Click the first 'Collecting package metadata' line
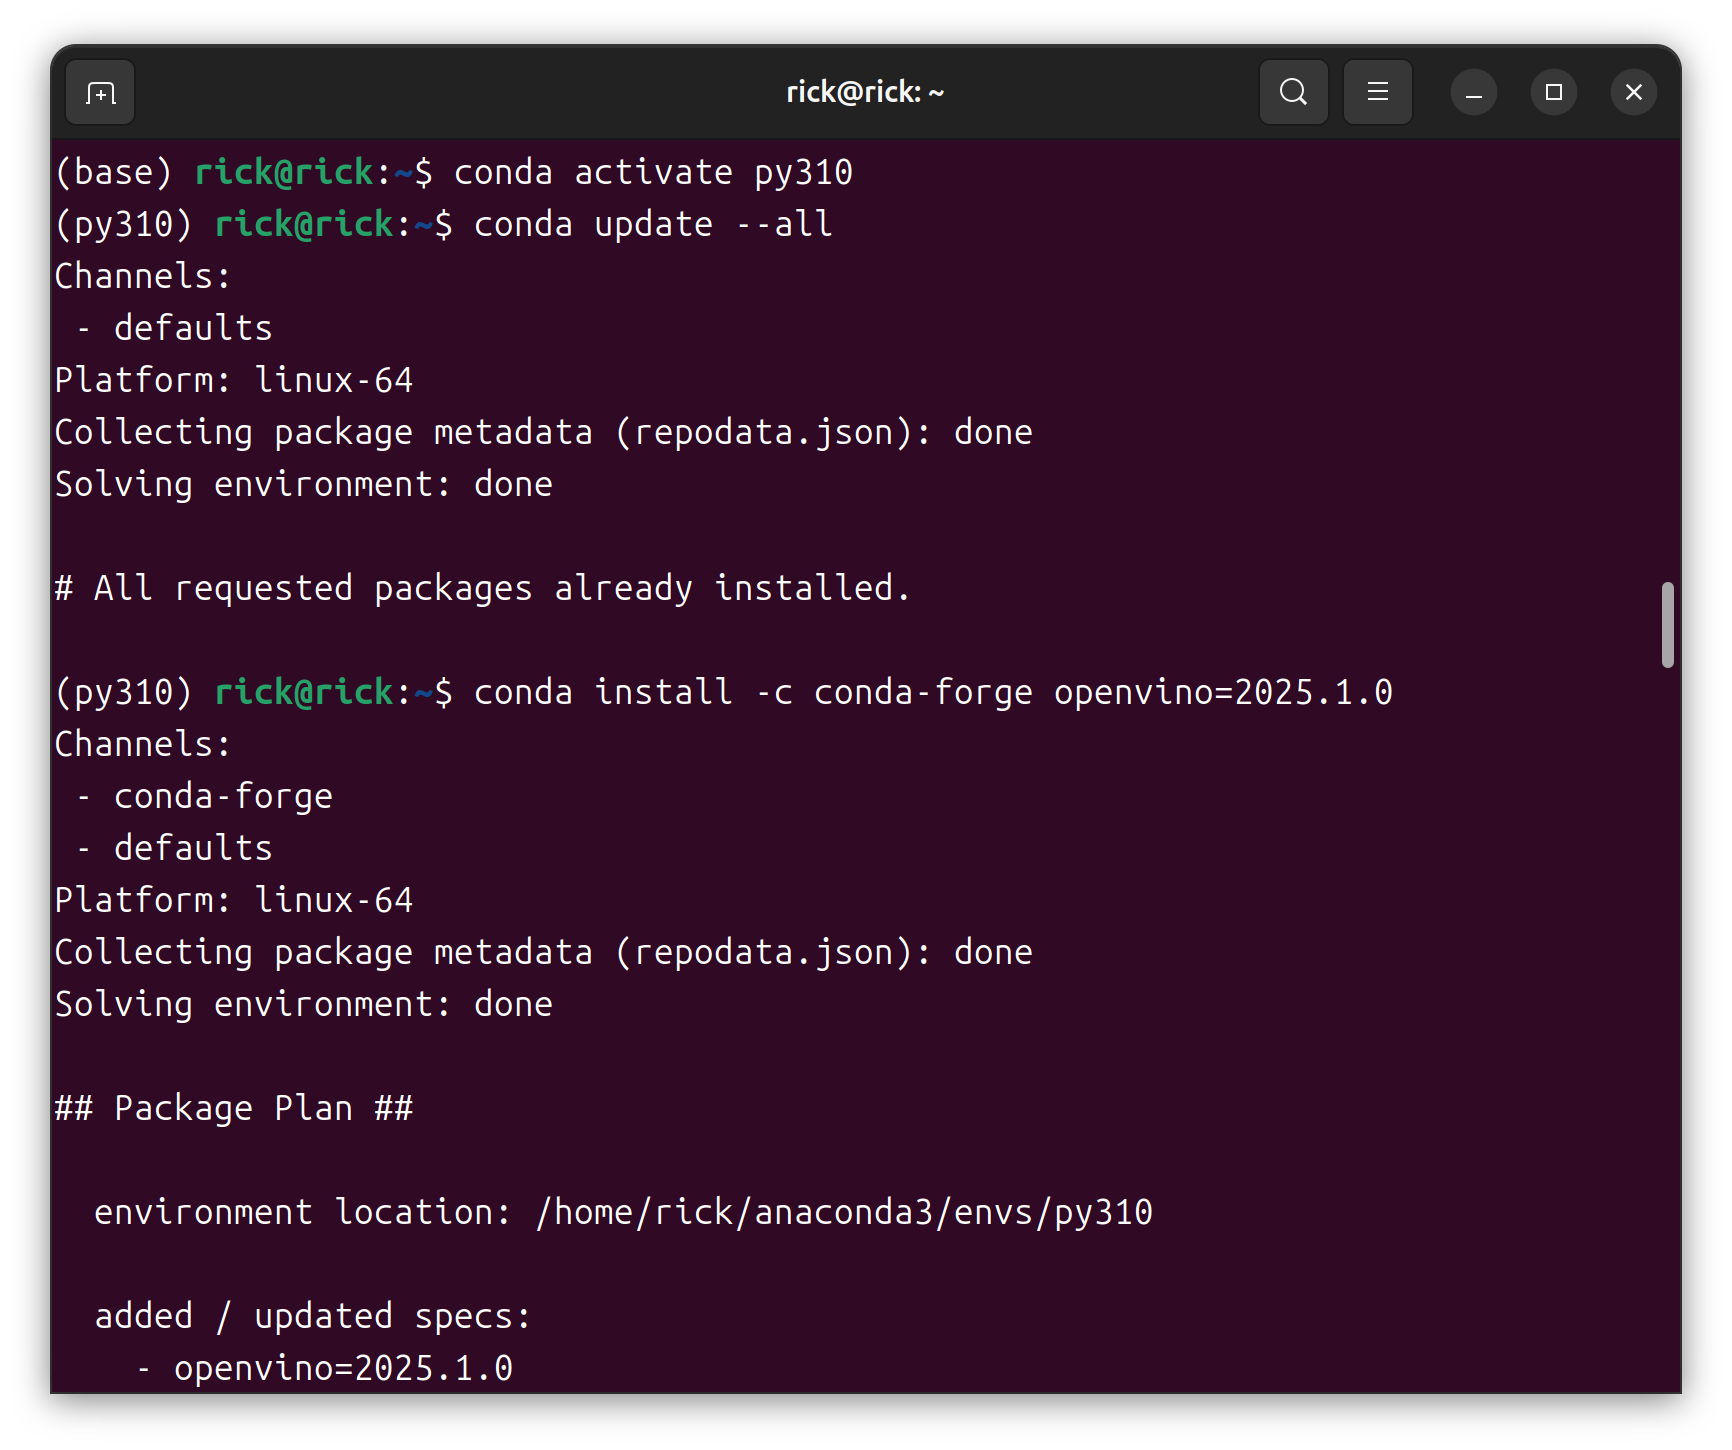Screen dimensions: 1732x1450 coord(544,432)
